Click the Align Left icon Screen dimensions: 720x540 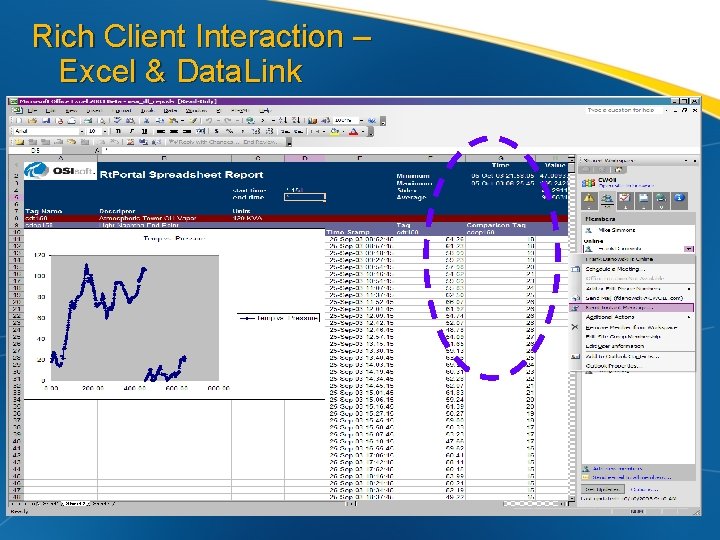(161, 131)
